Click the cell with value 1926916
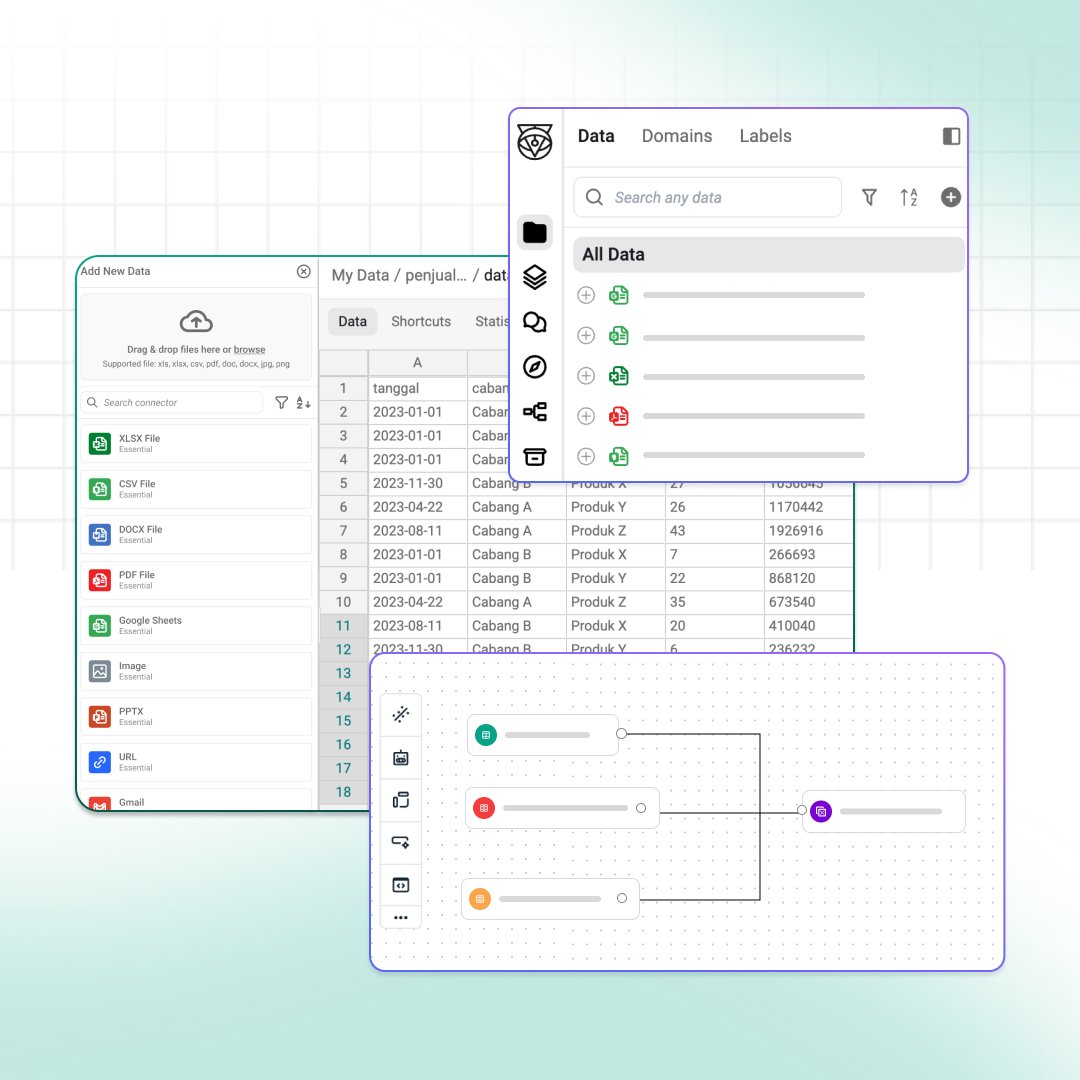This screenshot has width=1080, height=1080. click(809, 531)
